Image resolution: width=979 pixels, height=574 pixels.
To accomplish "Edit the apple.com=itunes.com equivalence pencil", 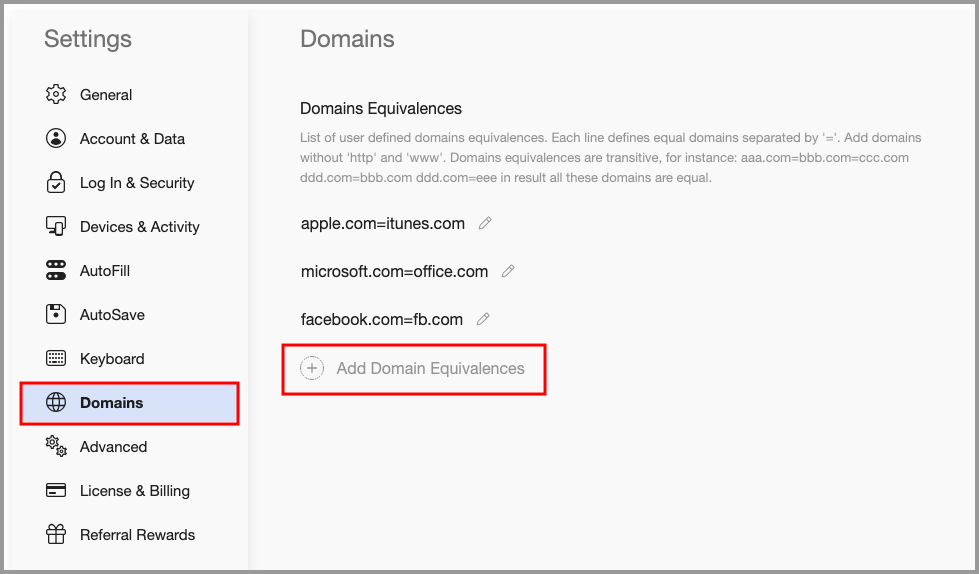I will click(x=485, y=223).
